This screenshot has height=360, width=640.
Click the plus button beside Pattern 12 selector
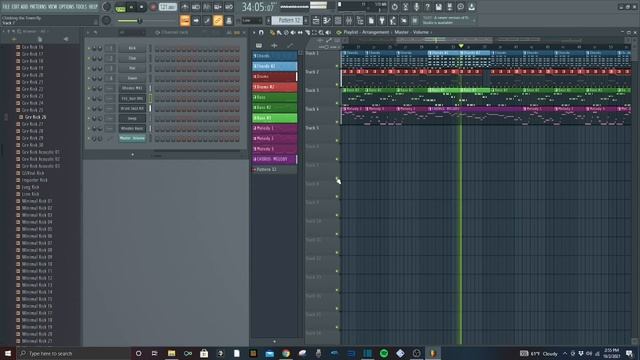(x=307, y=20)
